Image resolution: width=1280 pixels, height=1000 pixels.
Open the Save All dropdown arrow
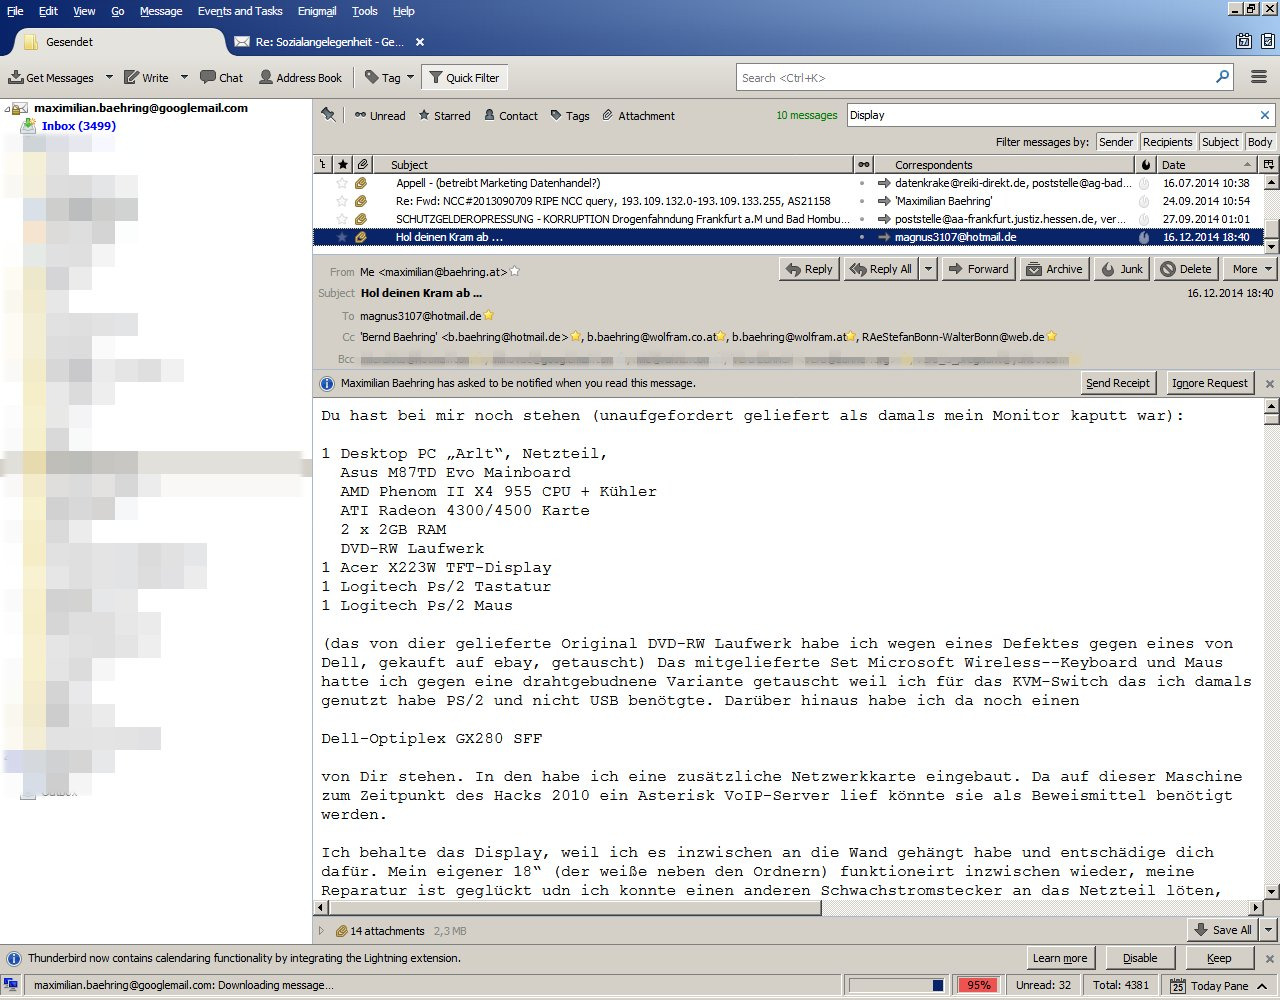point(1268,930)
